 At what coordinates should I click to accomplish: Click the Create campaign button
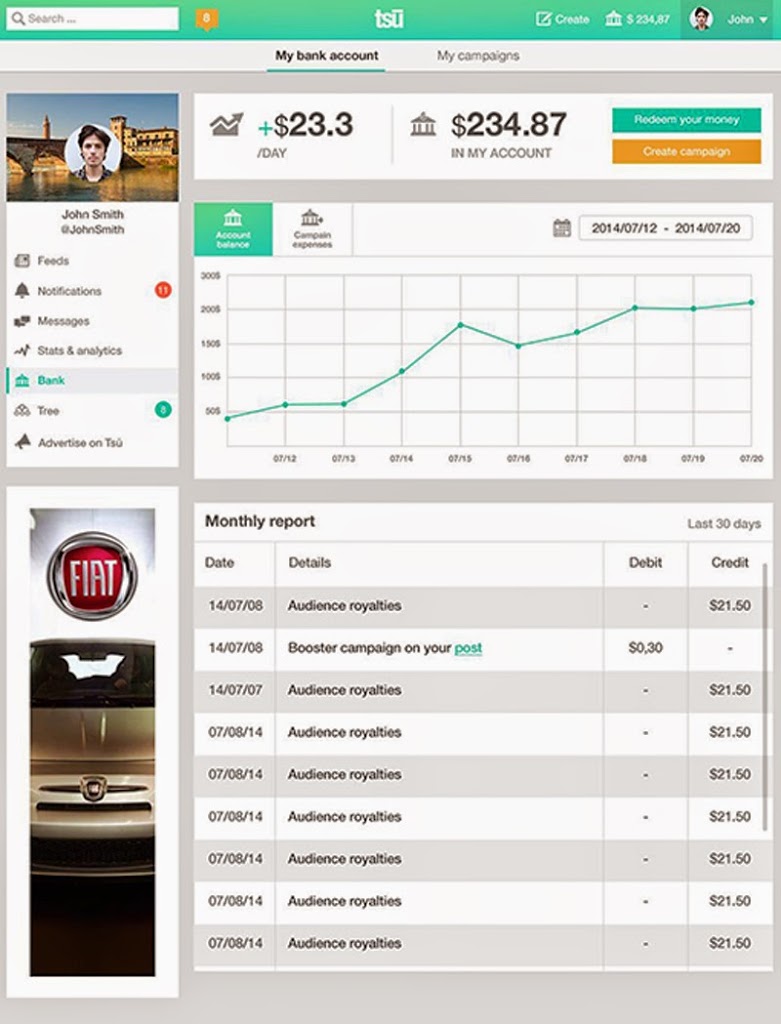[x=686, y=152]
